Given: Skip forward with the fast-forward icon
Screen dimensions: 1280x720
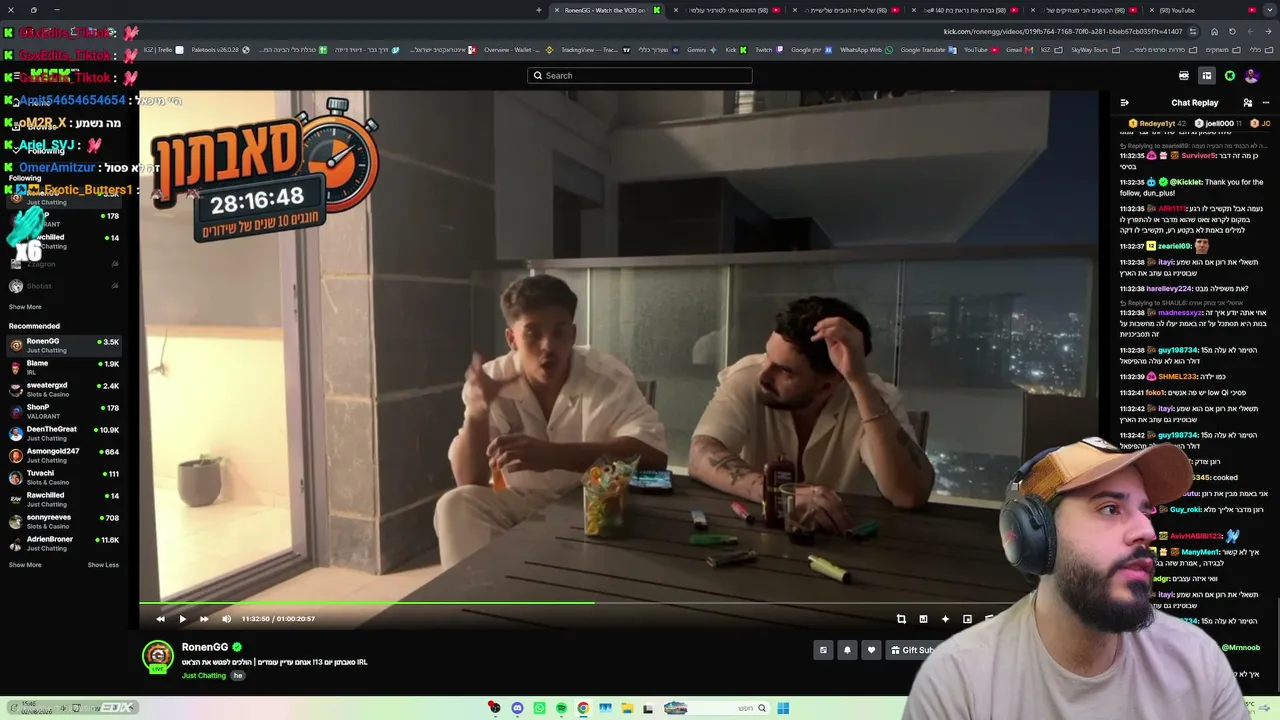Looking at the screenshot, I should tap(204, 619).
